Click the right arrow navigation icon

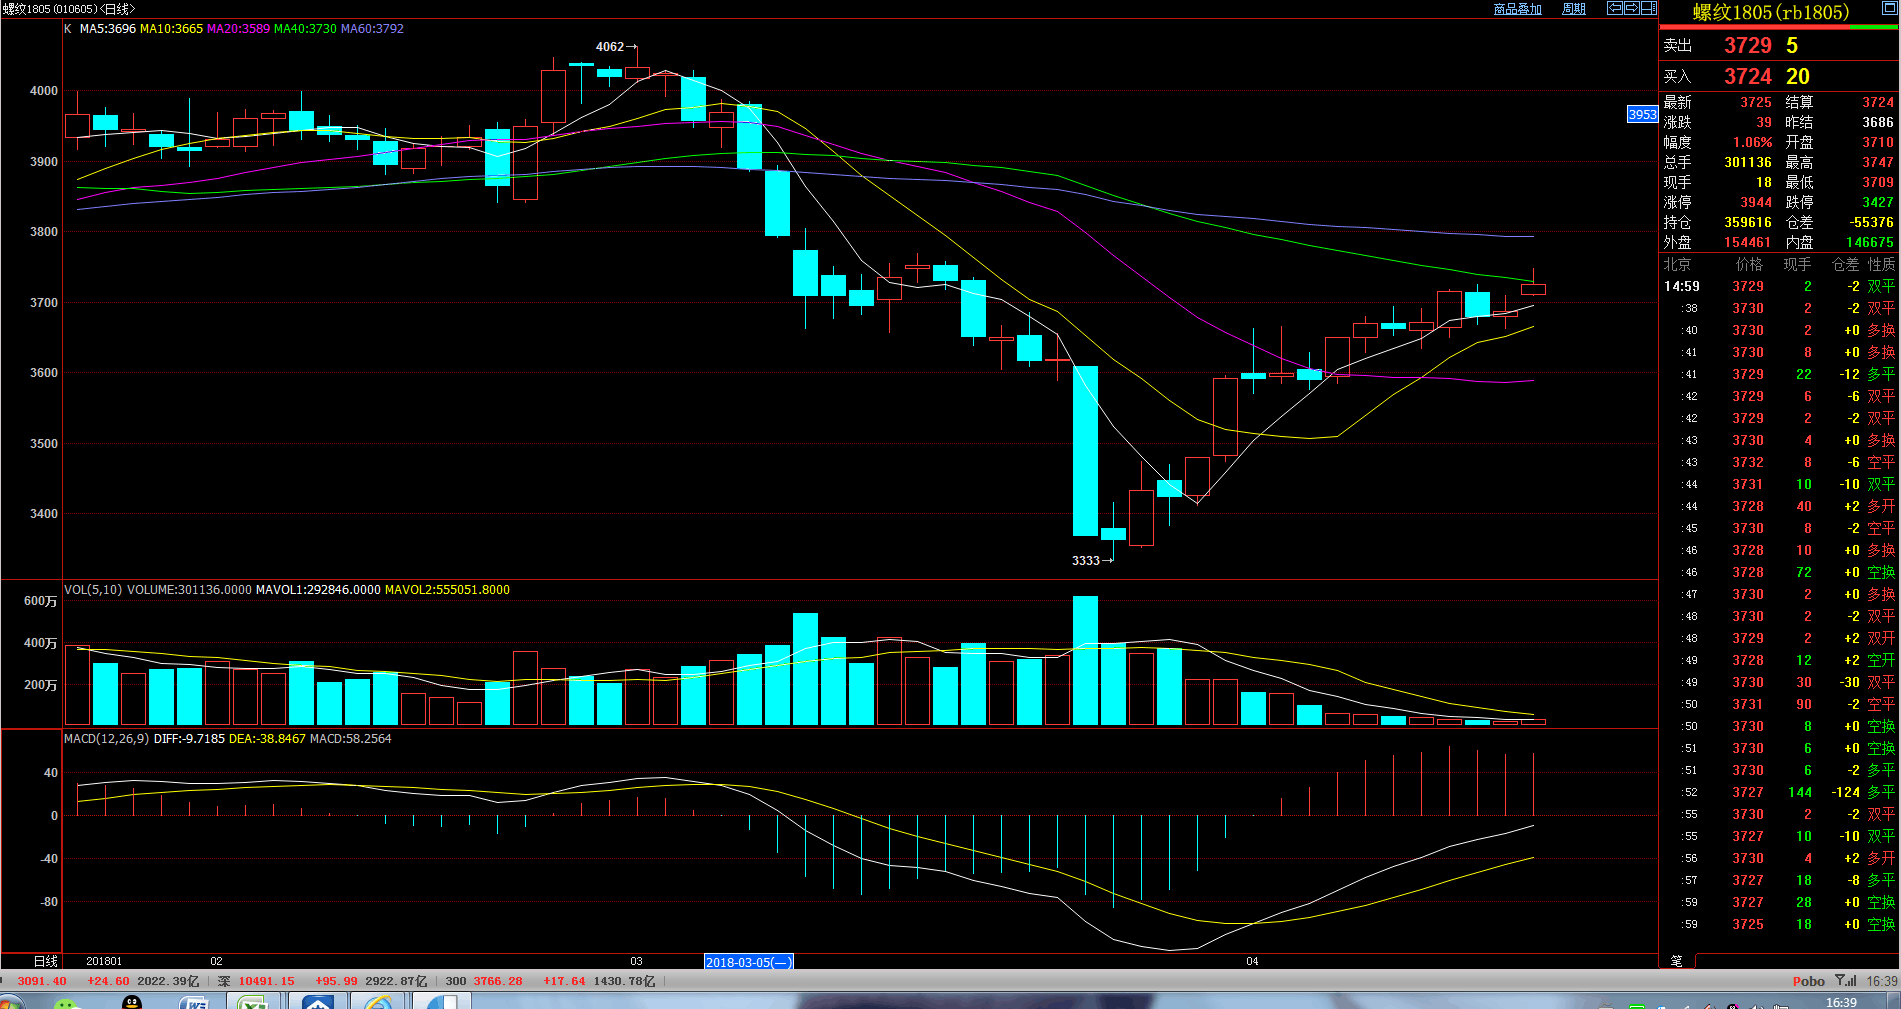[x=1631, y=8]
